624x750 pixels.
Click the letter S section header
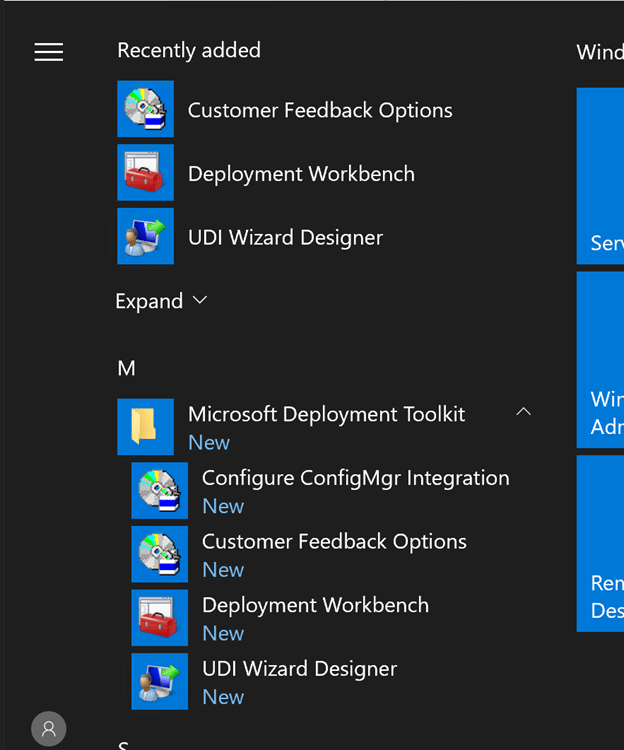(x=123, y=745)
